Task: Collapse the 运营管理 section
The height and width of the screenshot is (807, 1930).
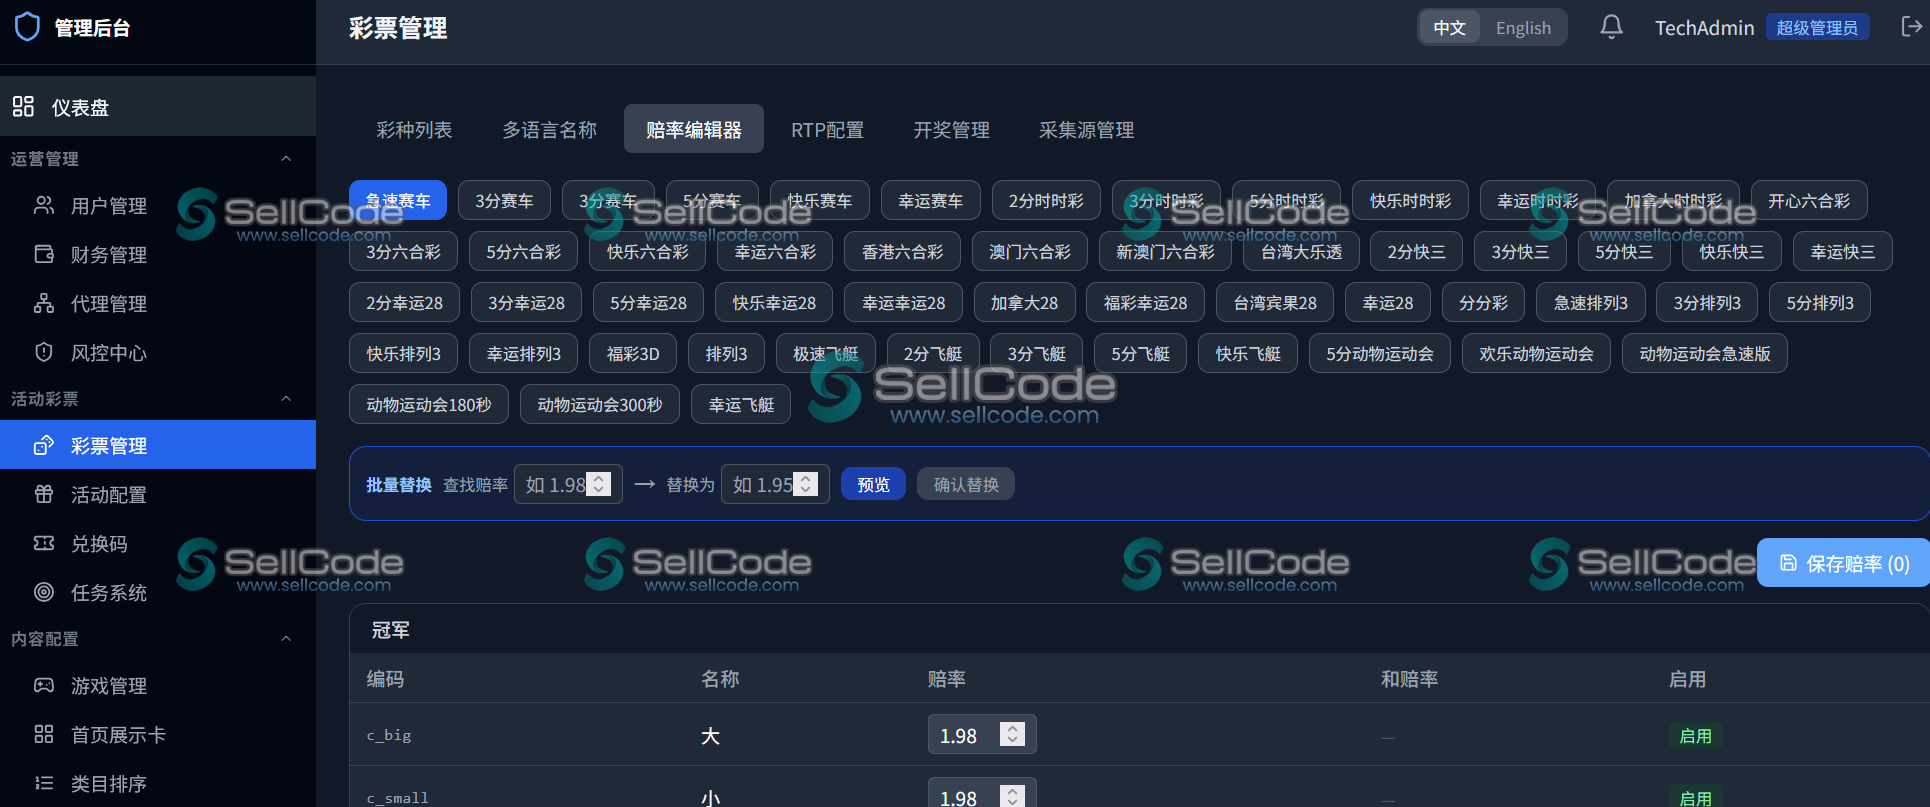Action: click(x=286, y=158)
